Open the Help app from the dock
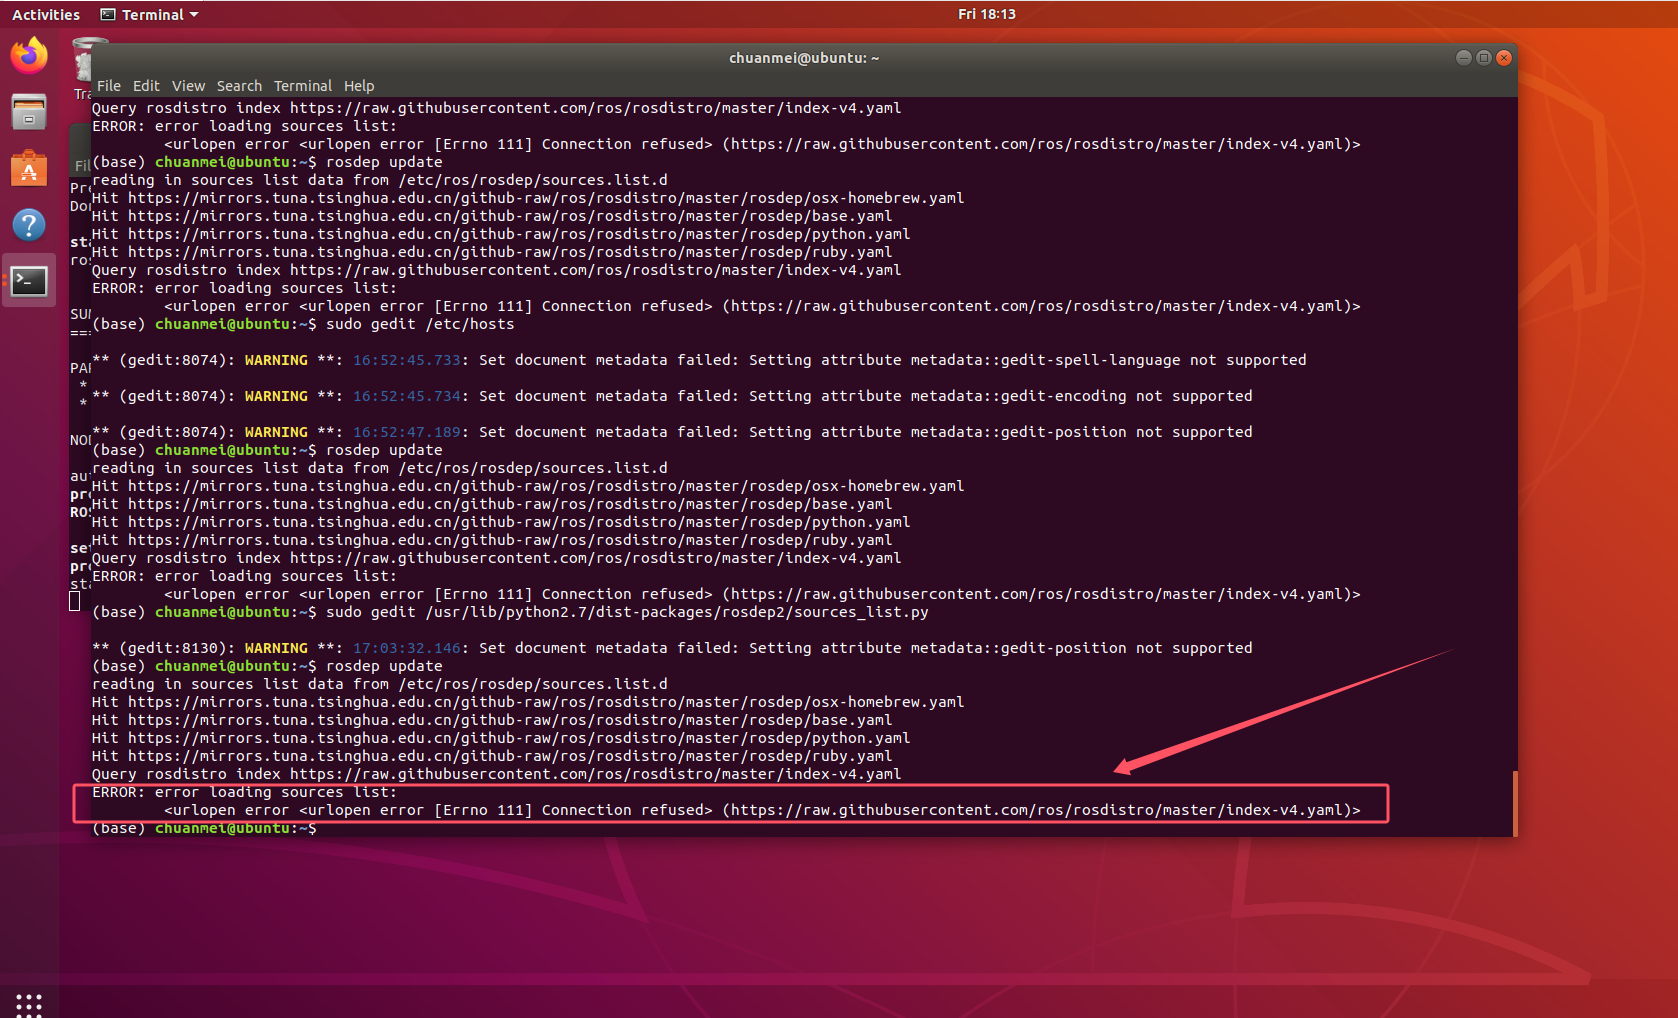 click(x=29, y=225)
